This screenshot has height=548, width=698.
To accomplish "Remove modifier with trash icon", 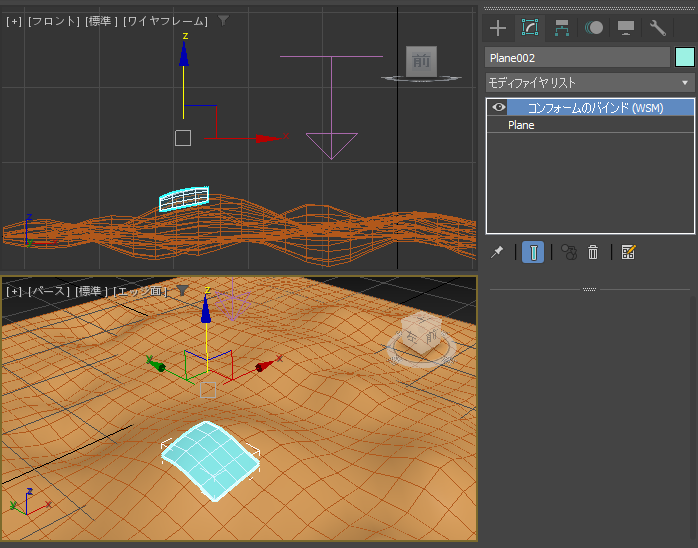I will tap(592, 252).
